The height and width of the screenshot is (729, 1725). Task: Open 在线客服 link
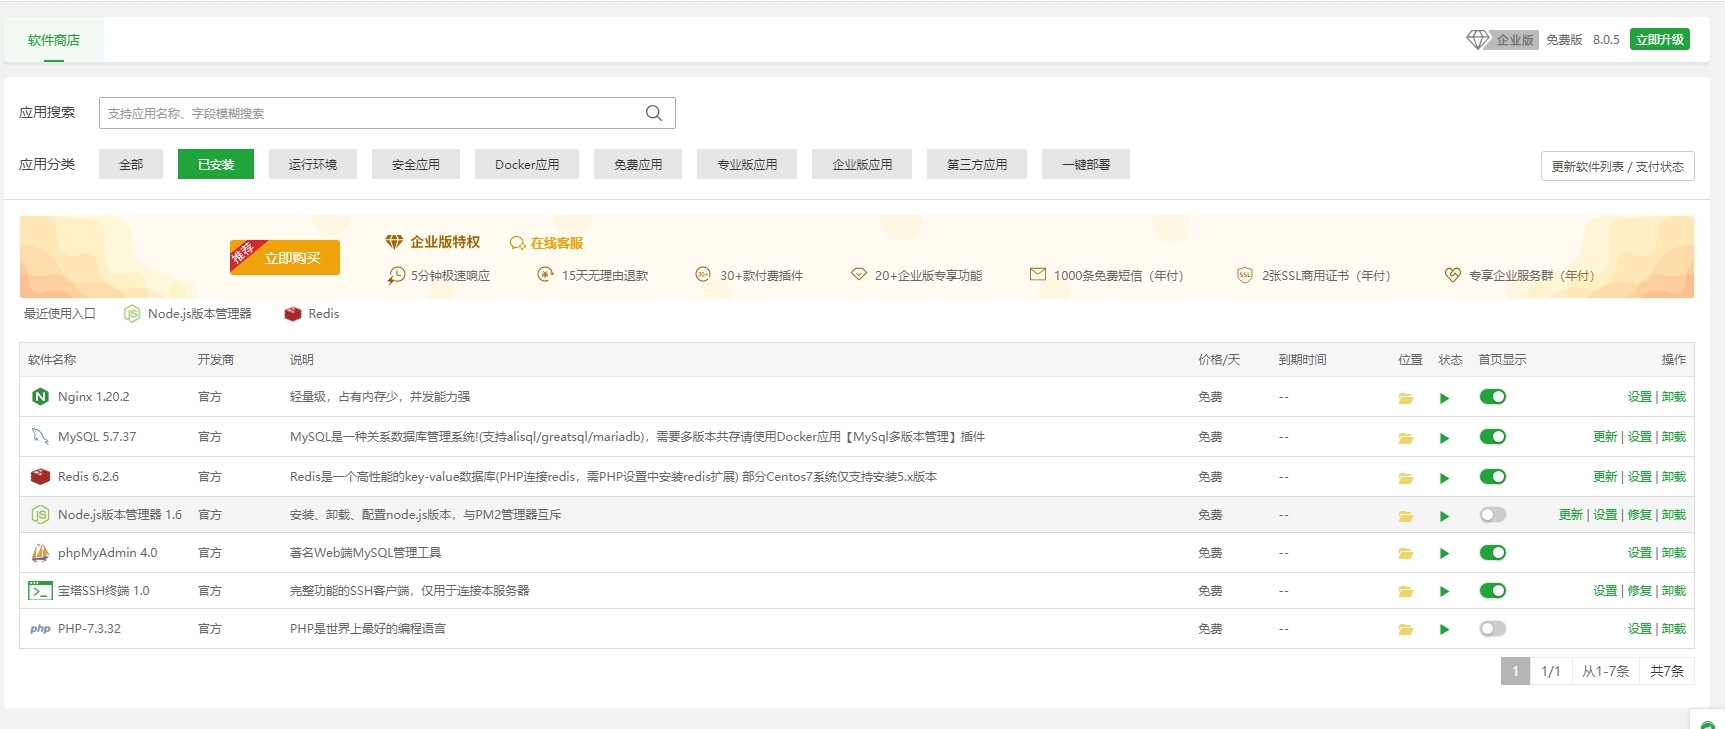[546, 243]
